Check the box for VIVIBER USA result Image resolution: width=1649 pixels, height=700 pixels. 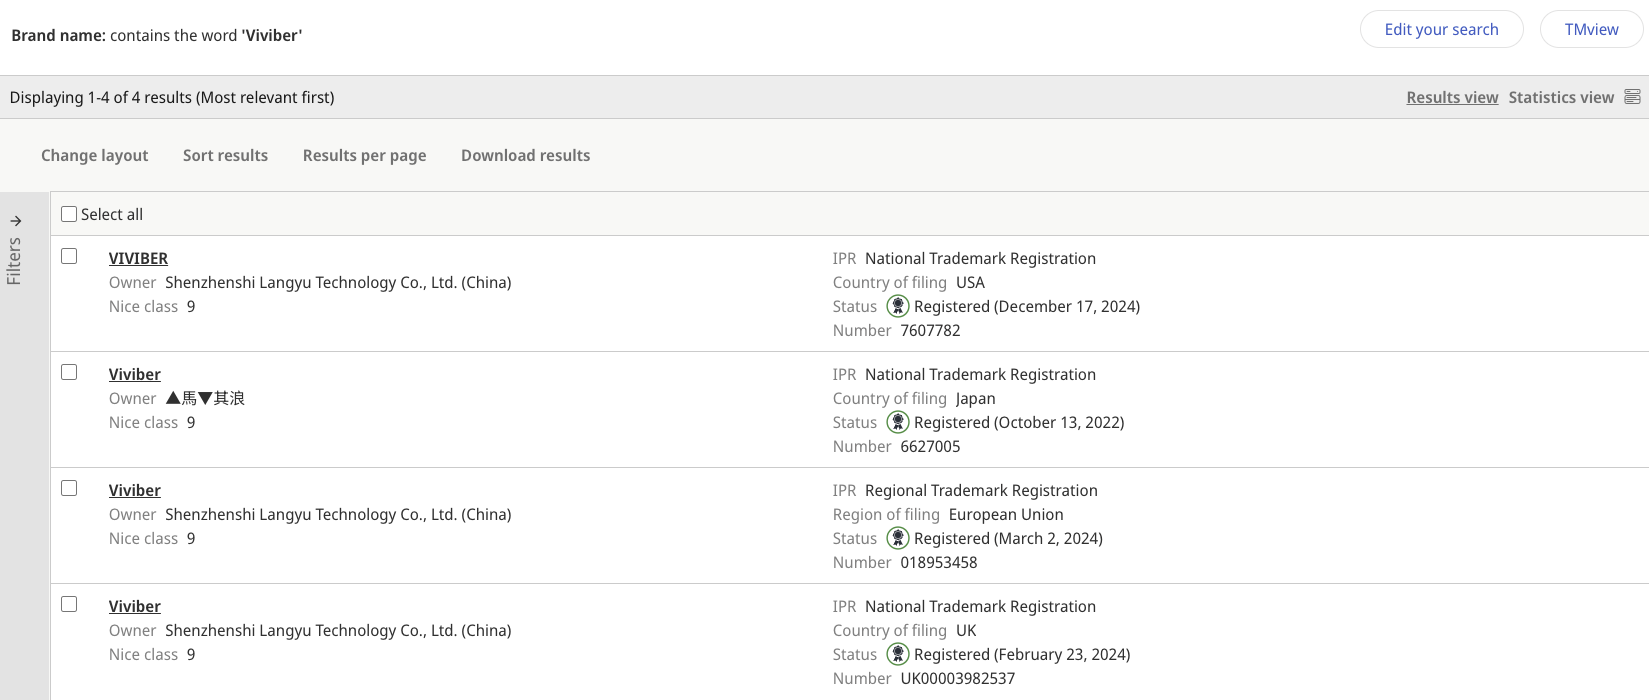coord(69,256)
